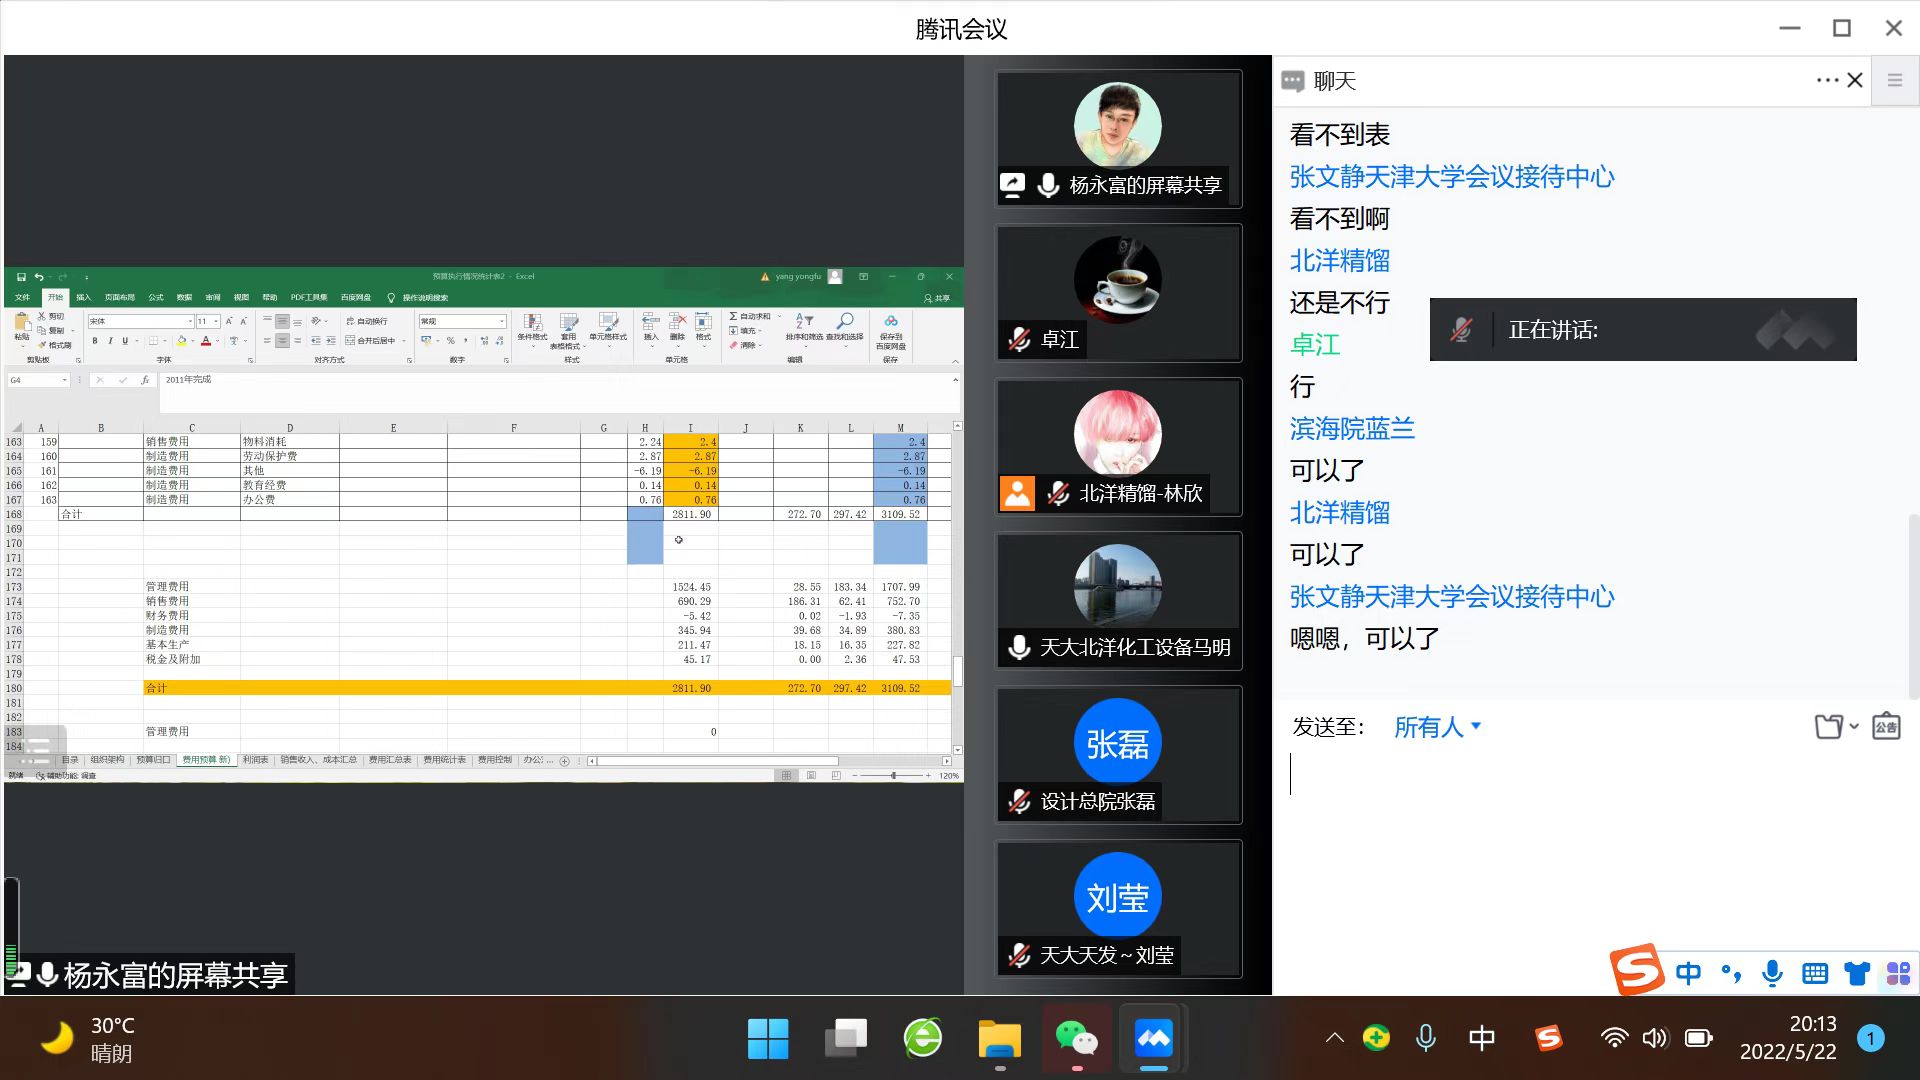
Task: Close the 聊天 chat panel
Action: [x=1855, y=81]
